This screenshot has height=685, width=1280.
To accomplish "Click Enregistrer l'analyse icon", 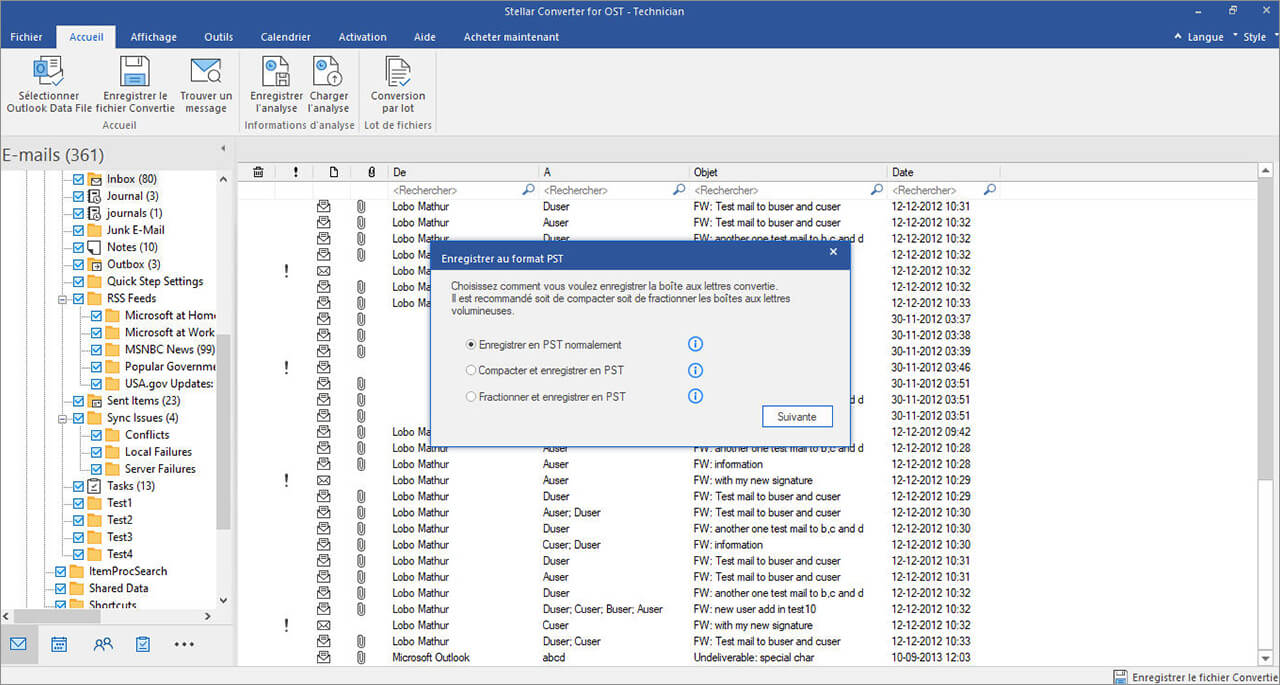I will click(276, 71).
